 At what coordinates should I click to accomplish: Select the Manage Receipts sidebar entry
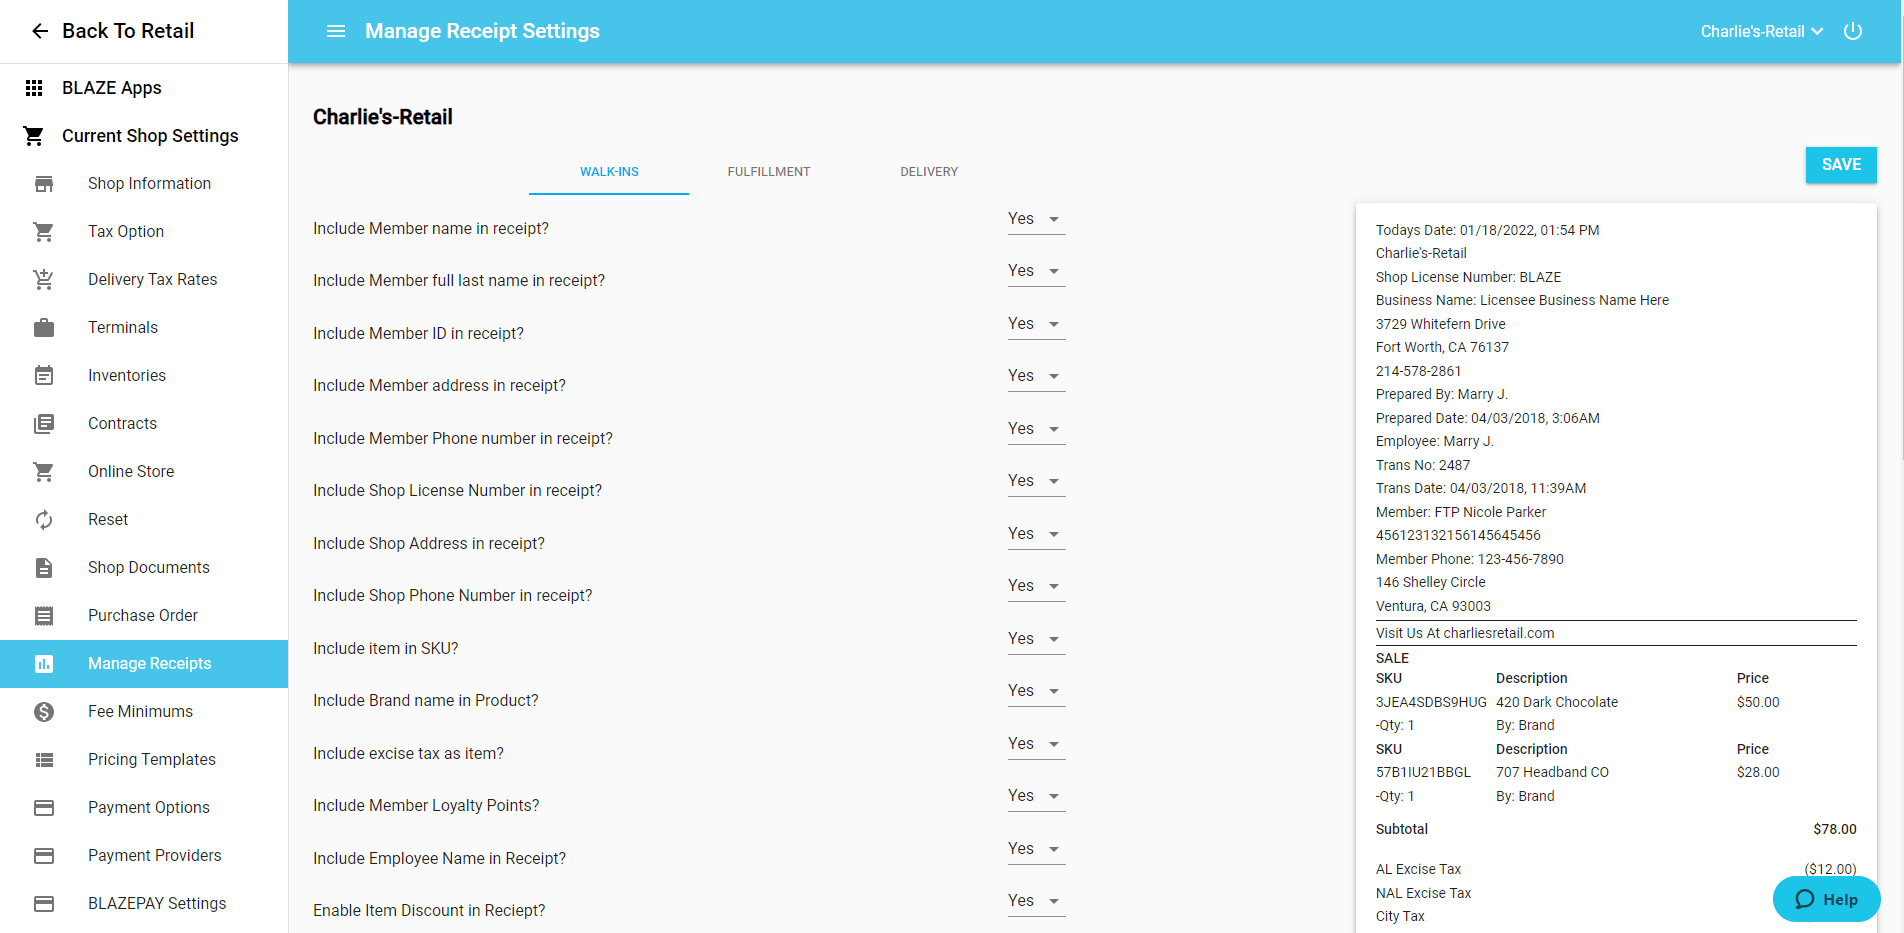click(x=149, y=663)
